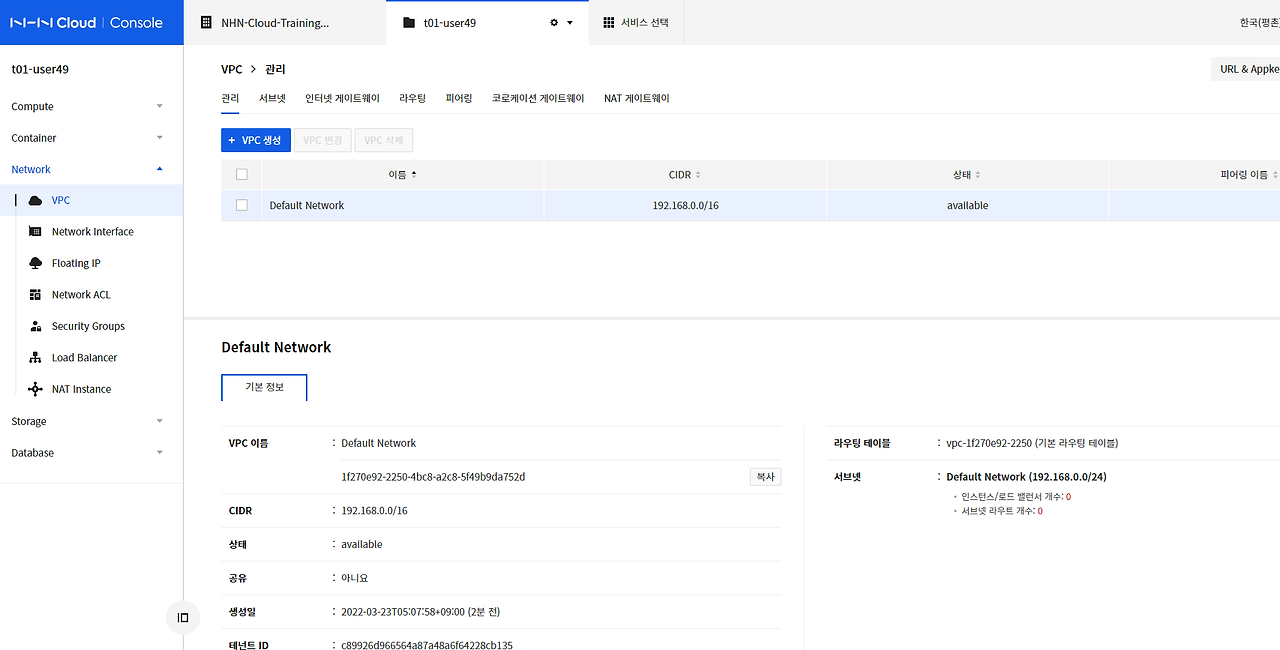Image resolution: width=1280 pixels, height=650 pixels.
Task: Open the URL & Appkey button
Action: (1245, 69)
